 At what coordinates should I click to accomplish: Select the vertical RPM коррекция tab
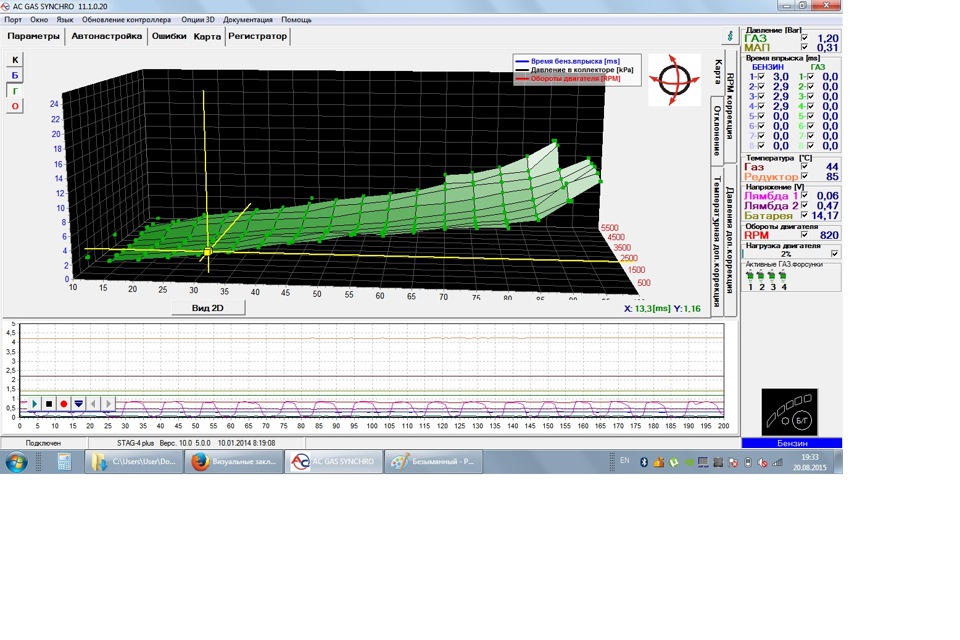point(730,105)
